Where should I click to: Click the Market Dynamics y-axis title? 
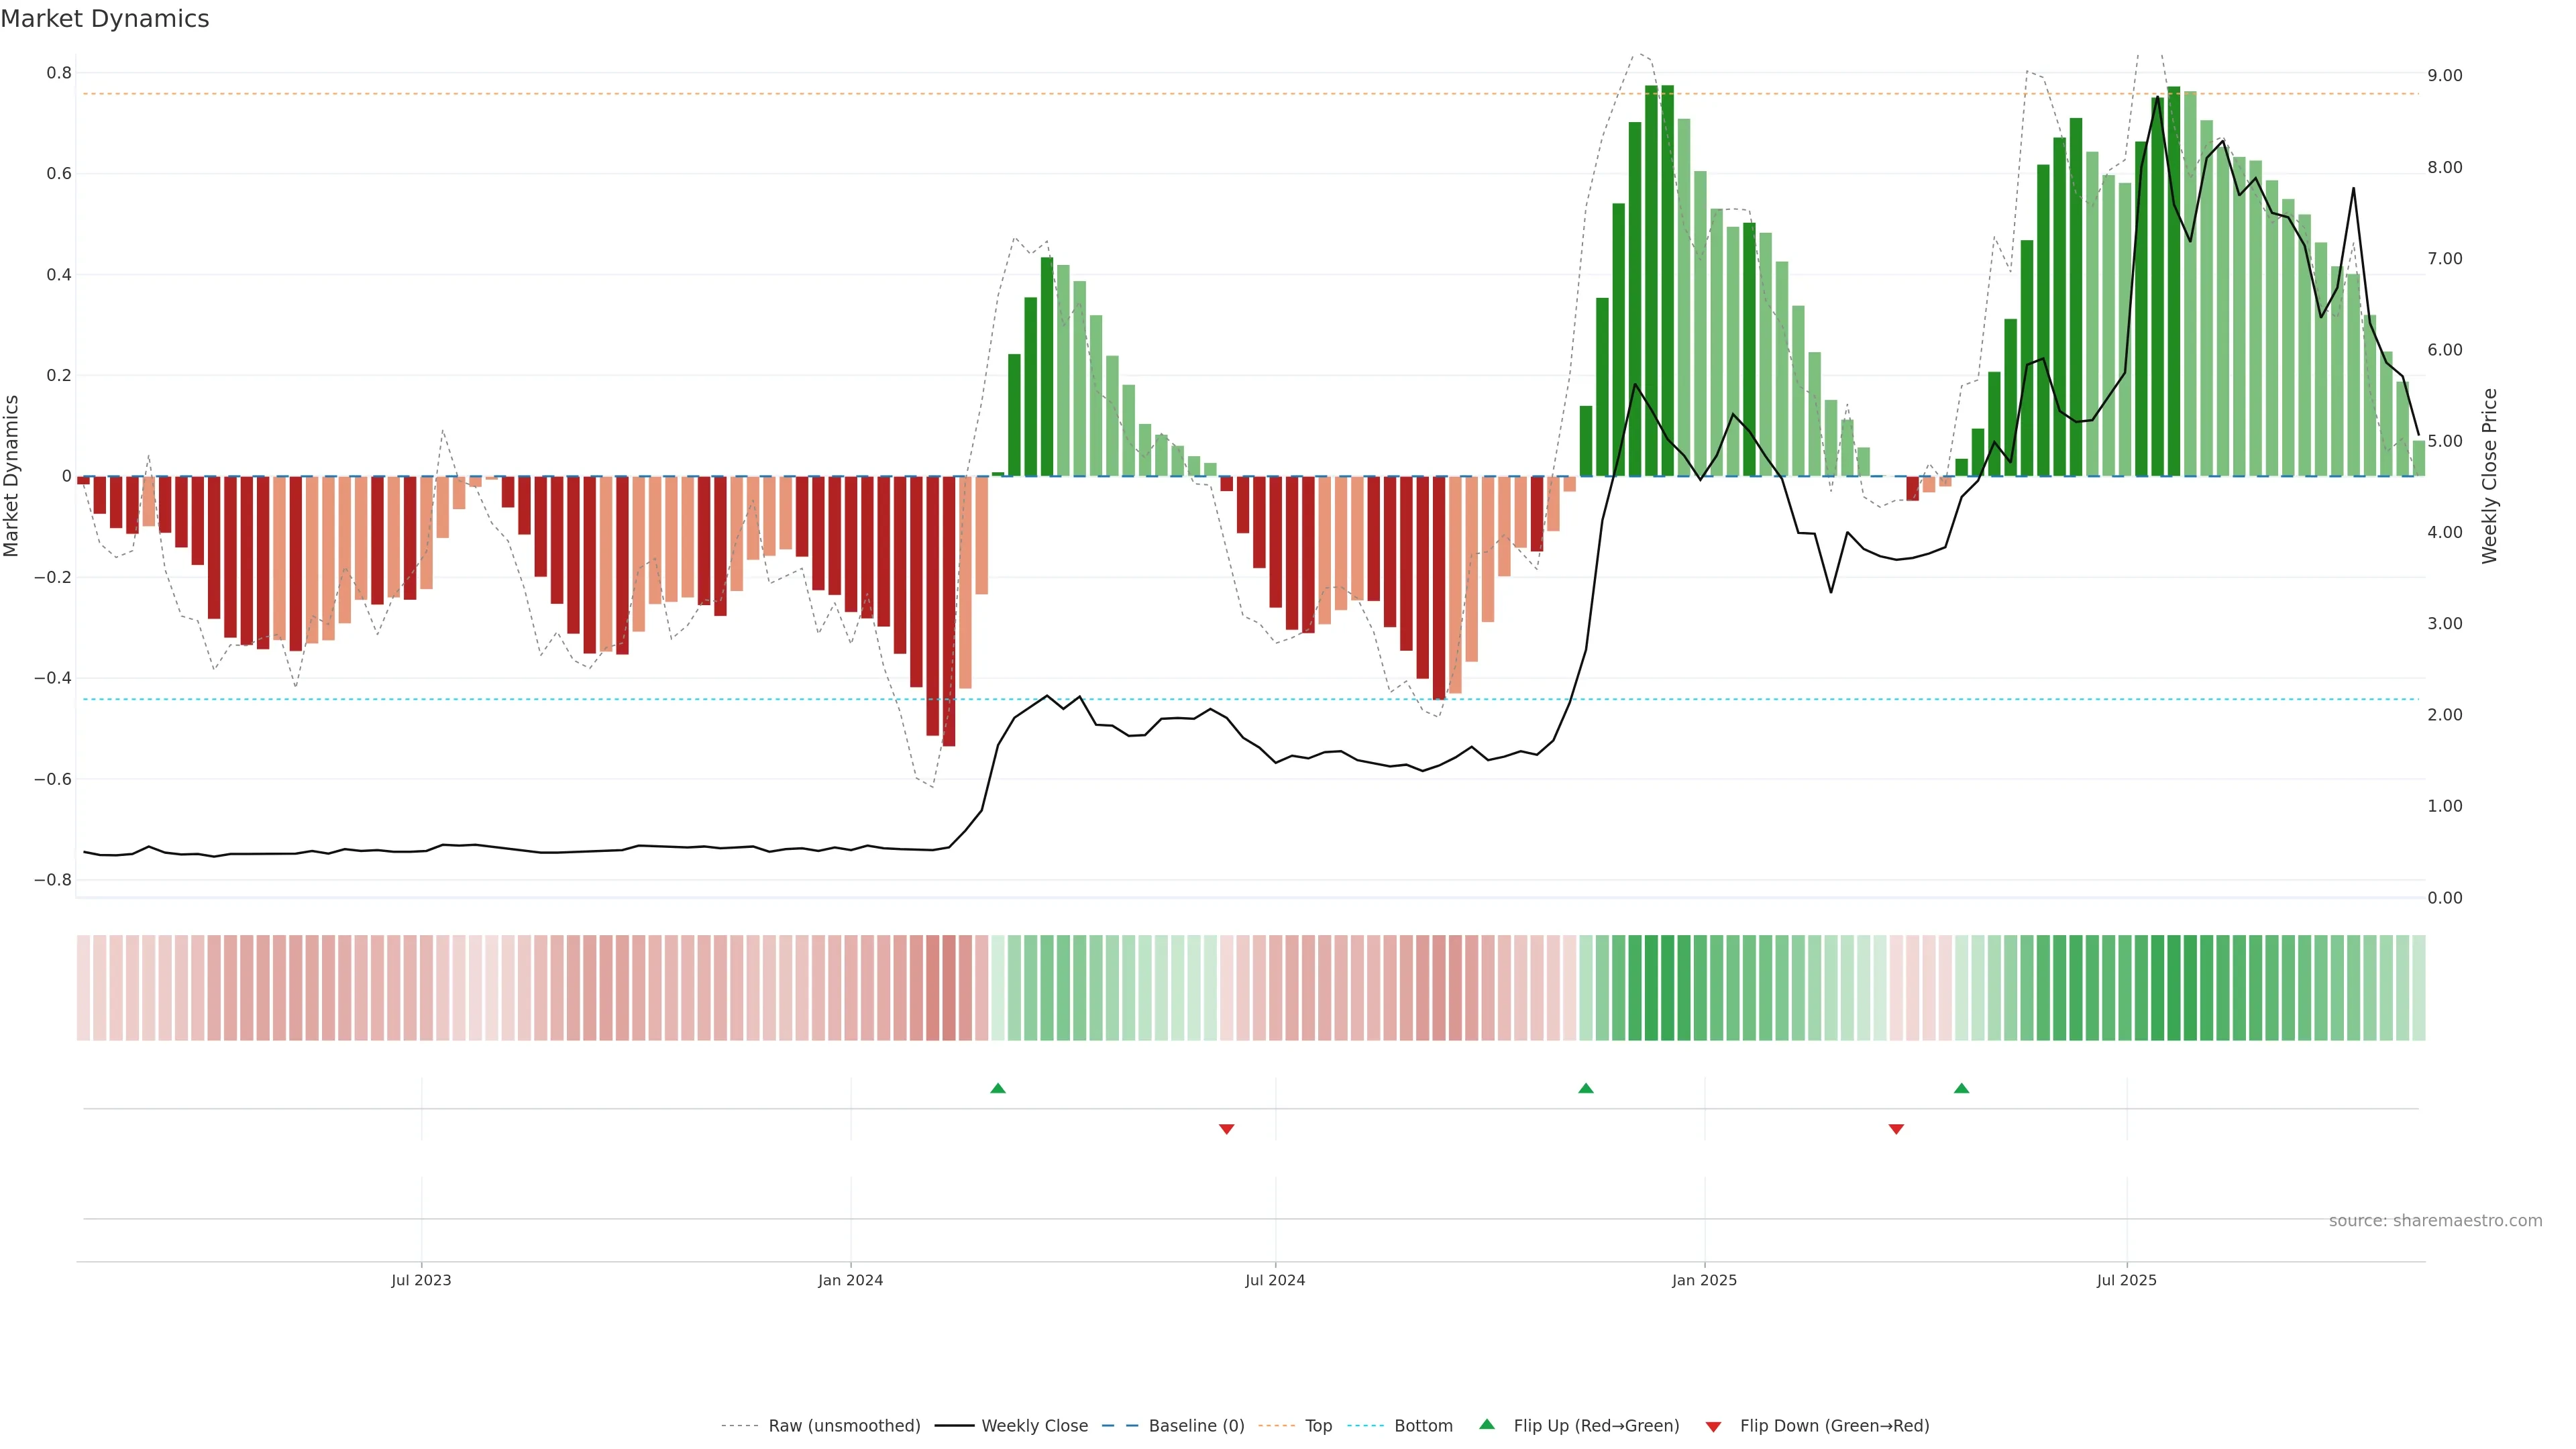click(x=12, y=476)
